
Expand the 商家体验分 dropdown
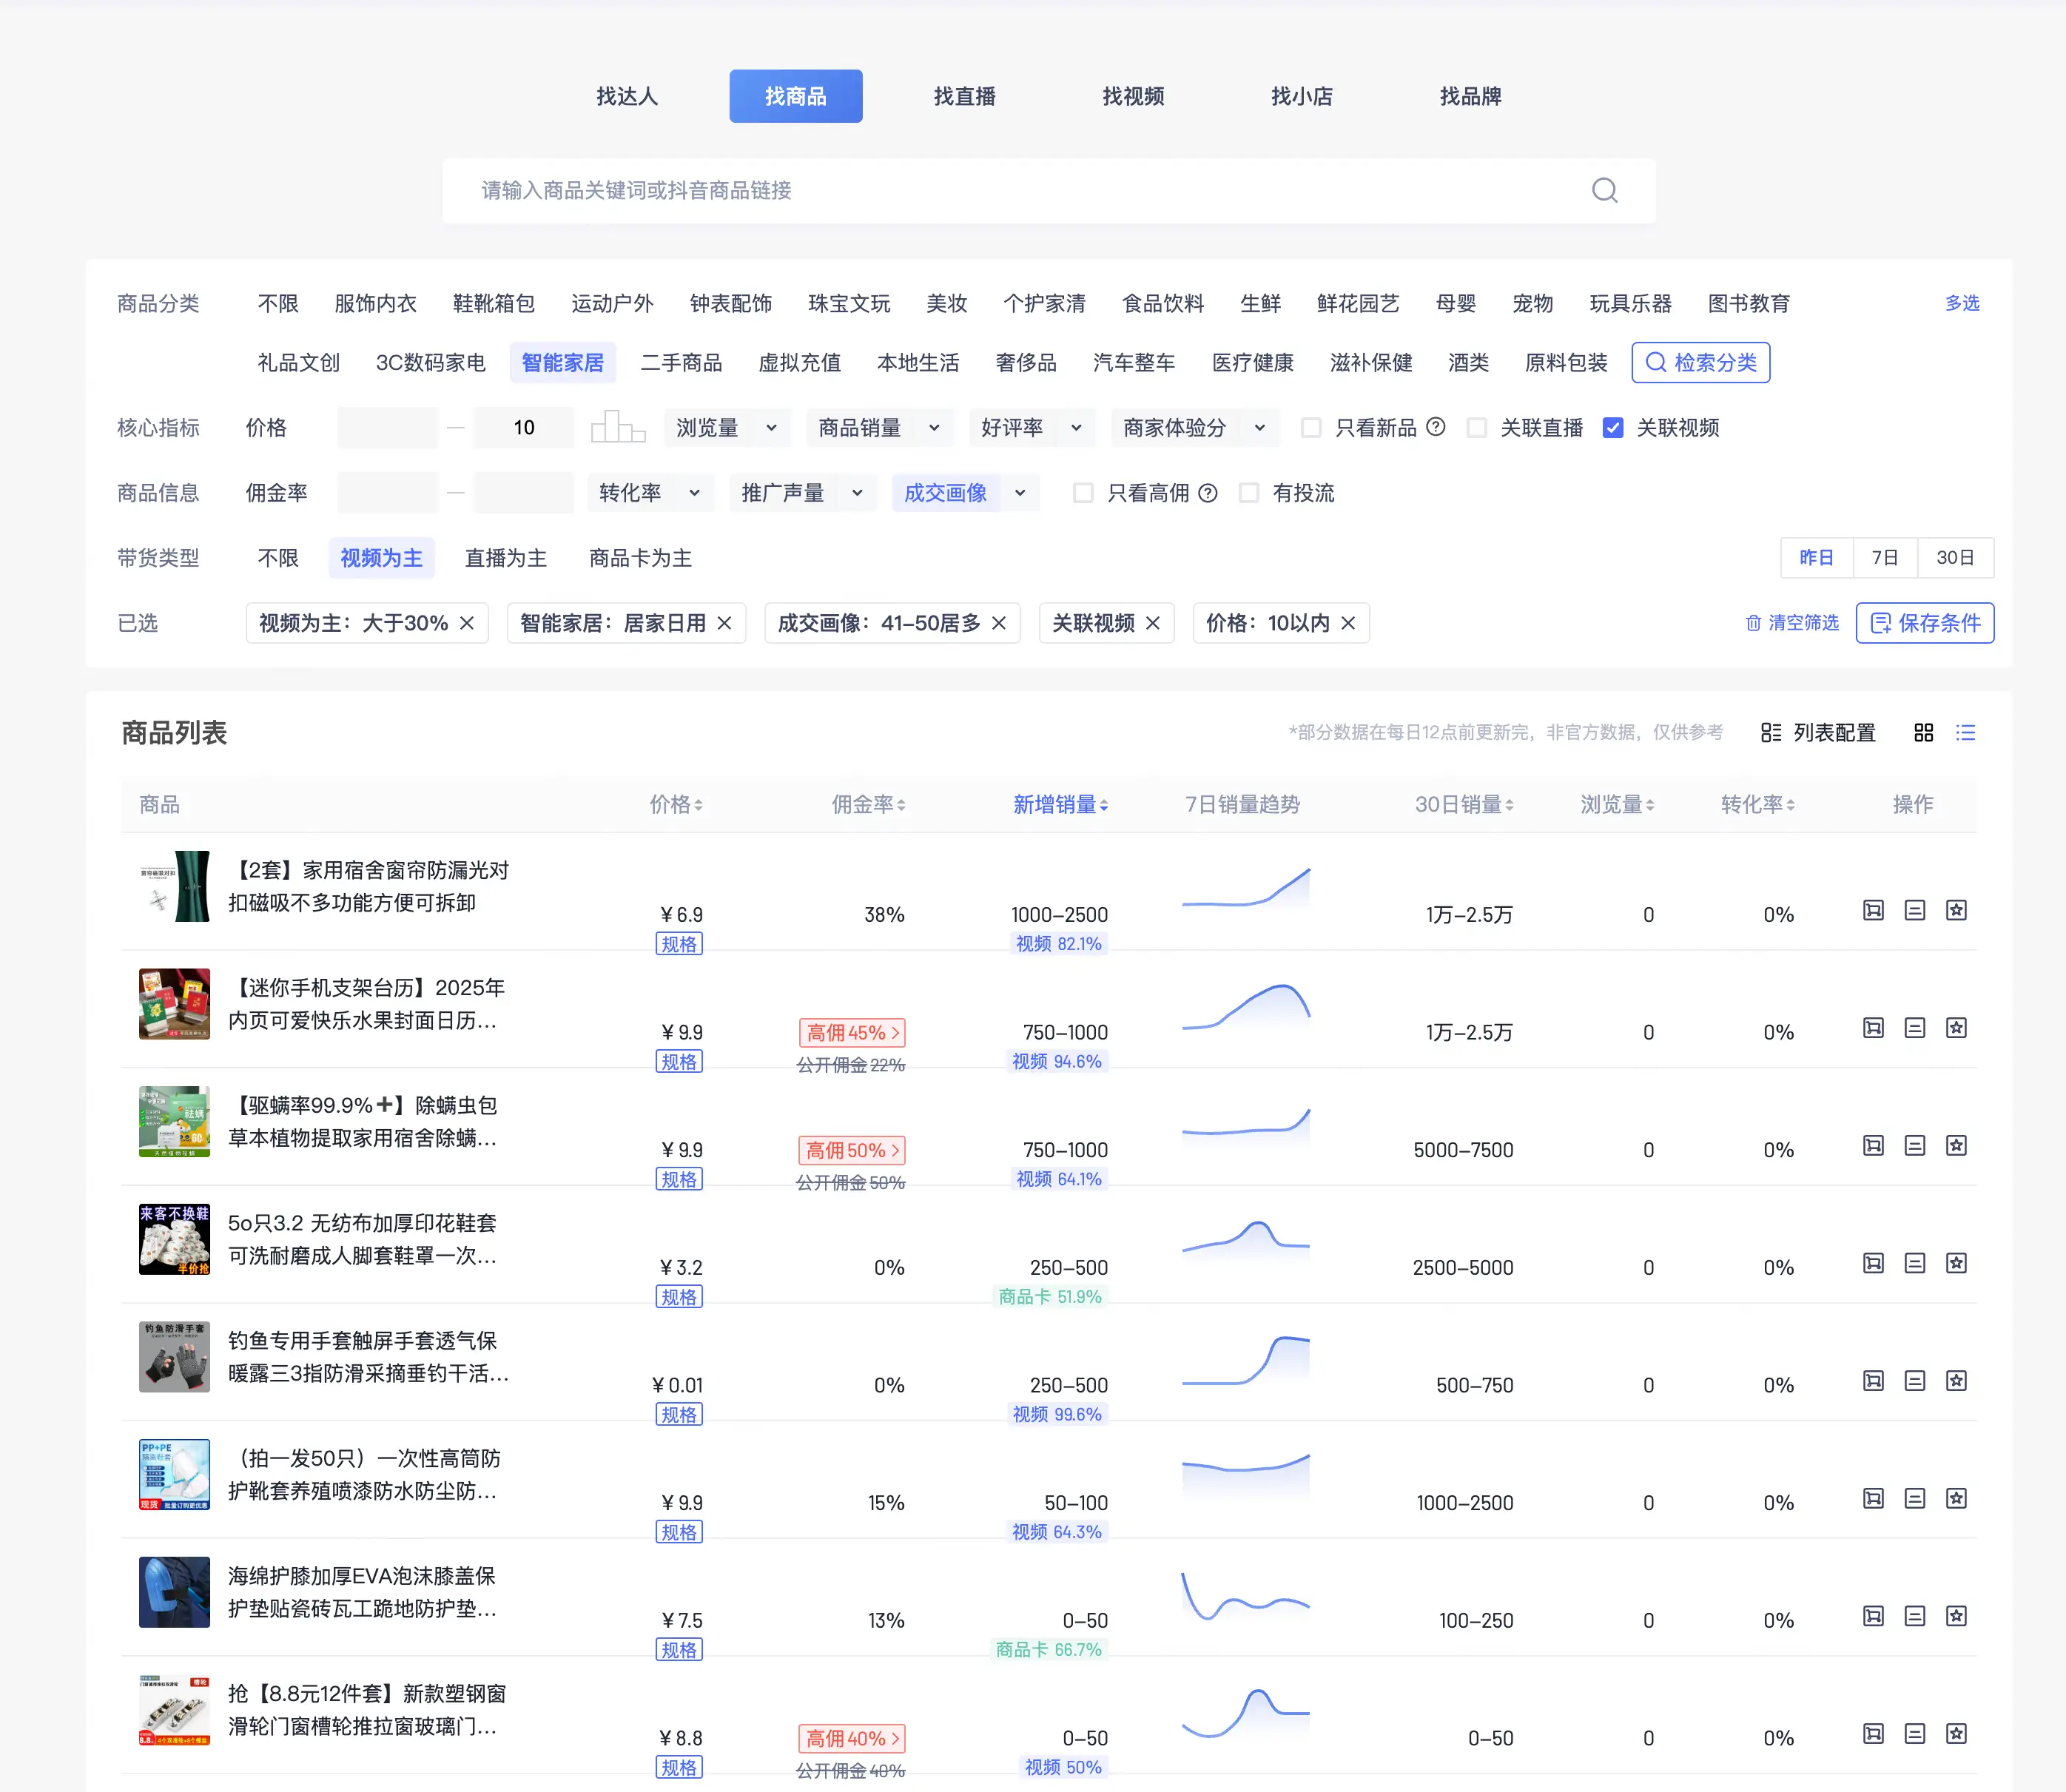click(1193, 428)
